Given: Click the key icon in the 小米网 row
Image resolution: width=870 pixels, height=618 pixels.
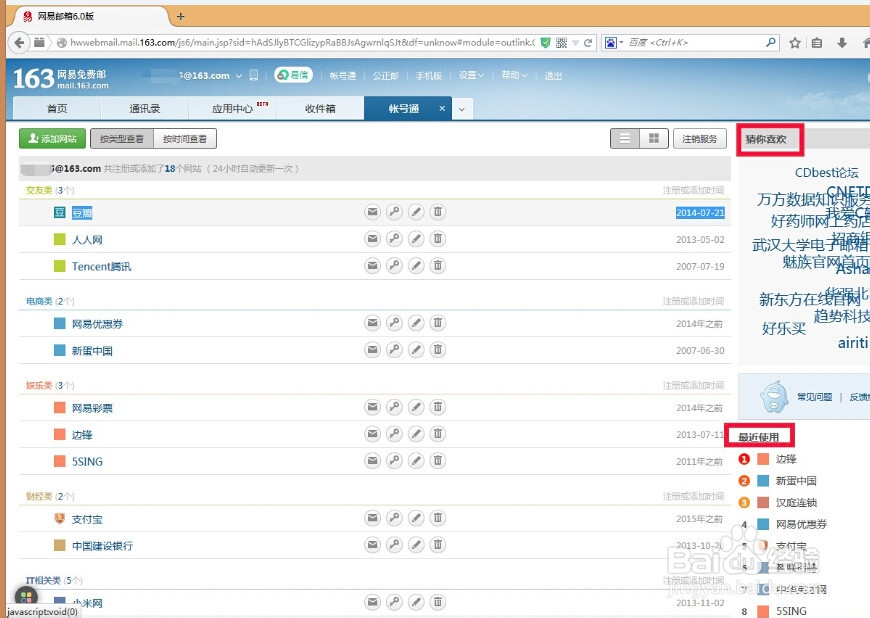Looking at the screenshot, I should 394,602.
